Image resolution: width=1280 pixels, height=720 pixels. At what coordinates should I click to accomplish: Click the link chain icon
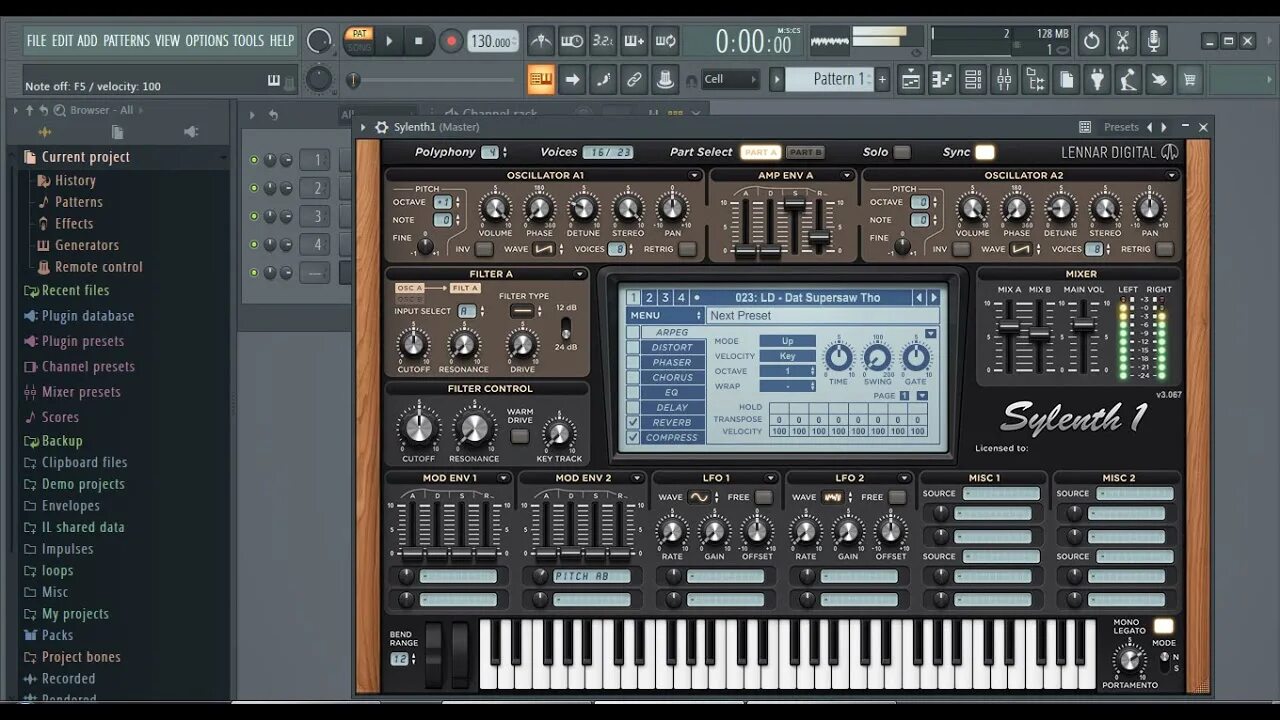[634, 79]
